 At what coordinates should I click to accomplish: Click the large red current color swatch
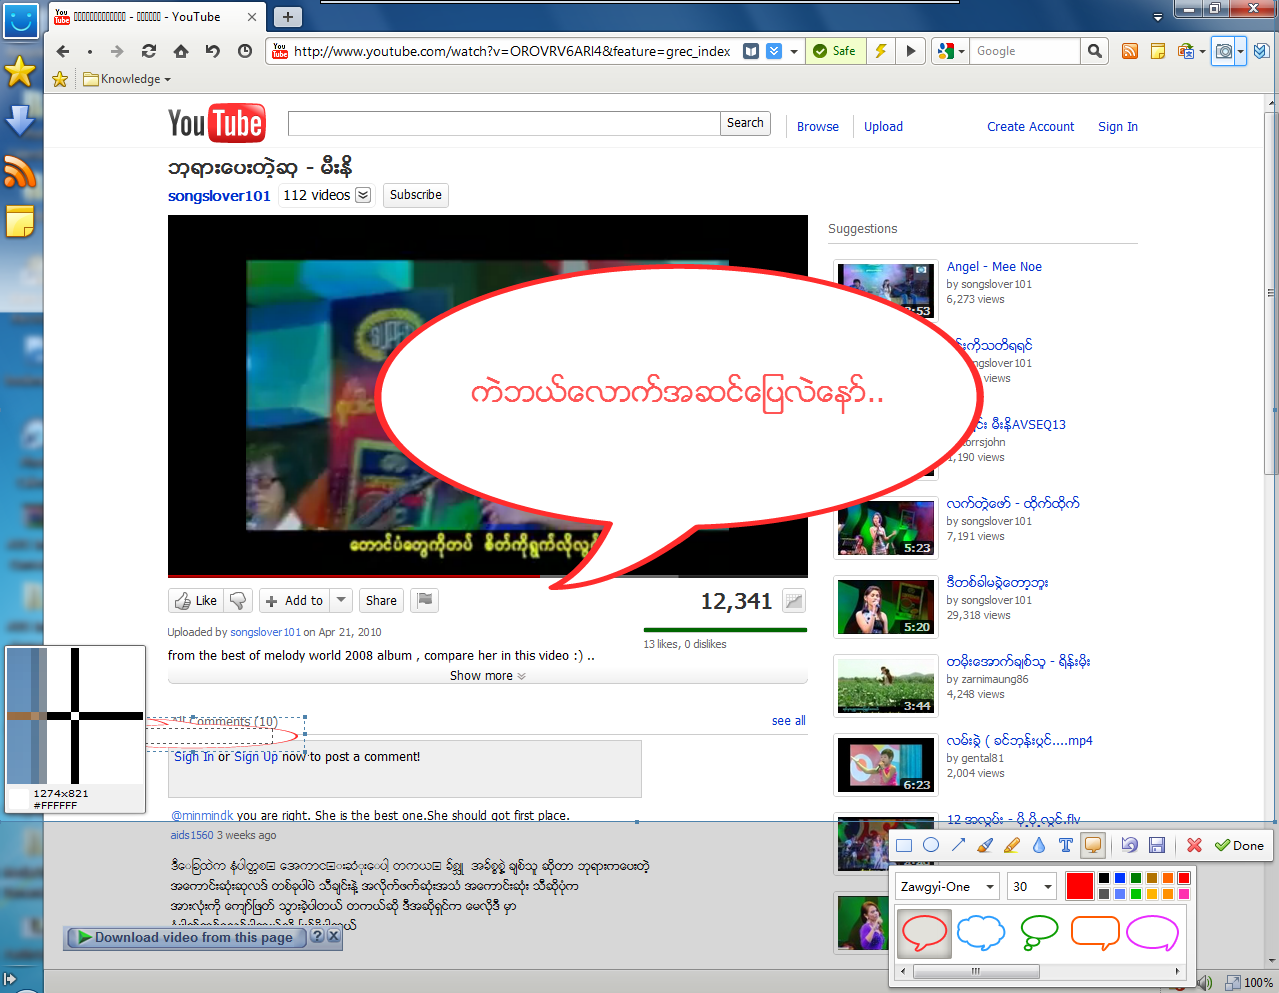(x=1080, y=886)
